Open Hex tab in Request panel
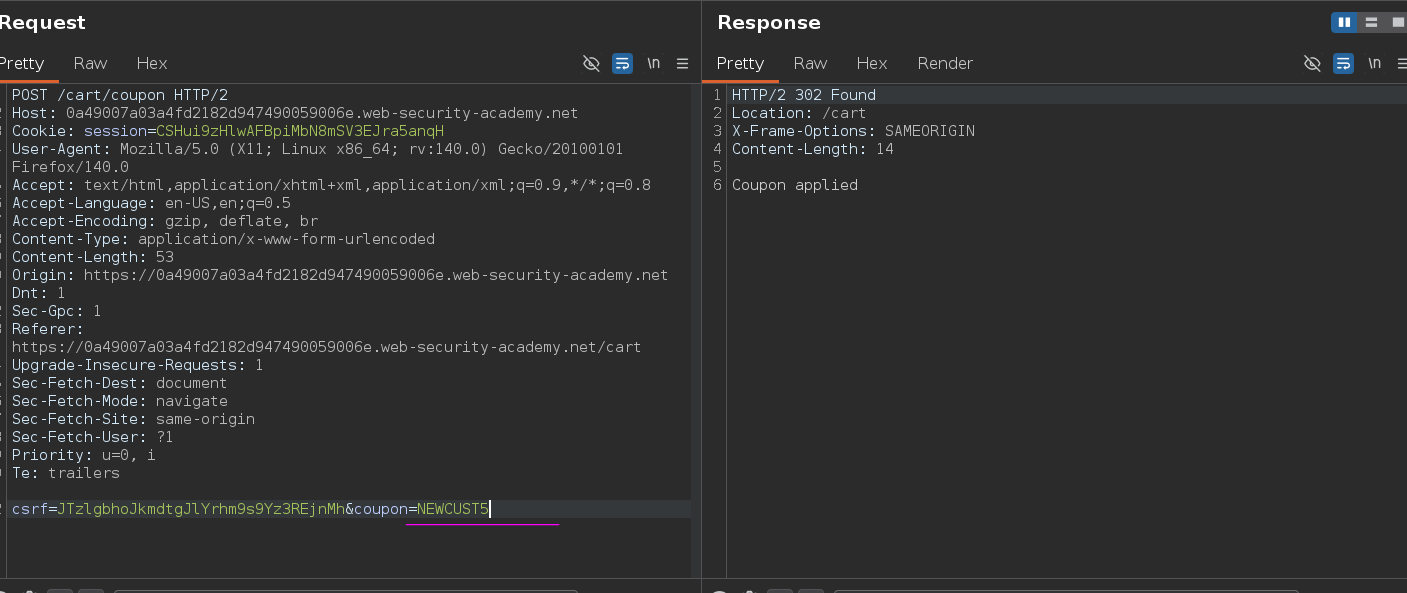Image resolution: width=1407 pixels, height=593 pixels. pyautogui.click(x=152, y=63)
